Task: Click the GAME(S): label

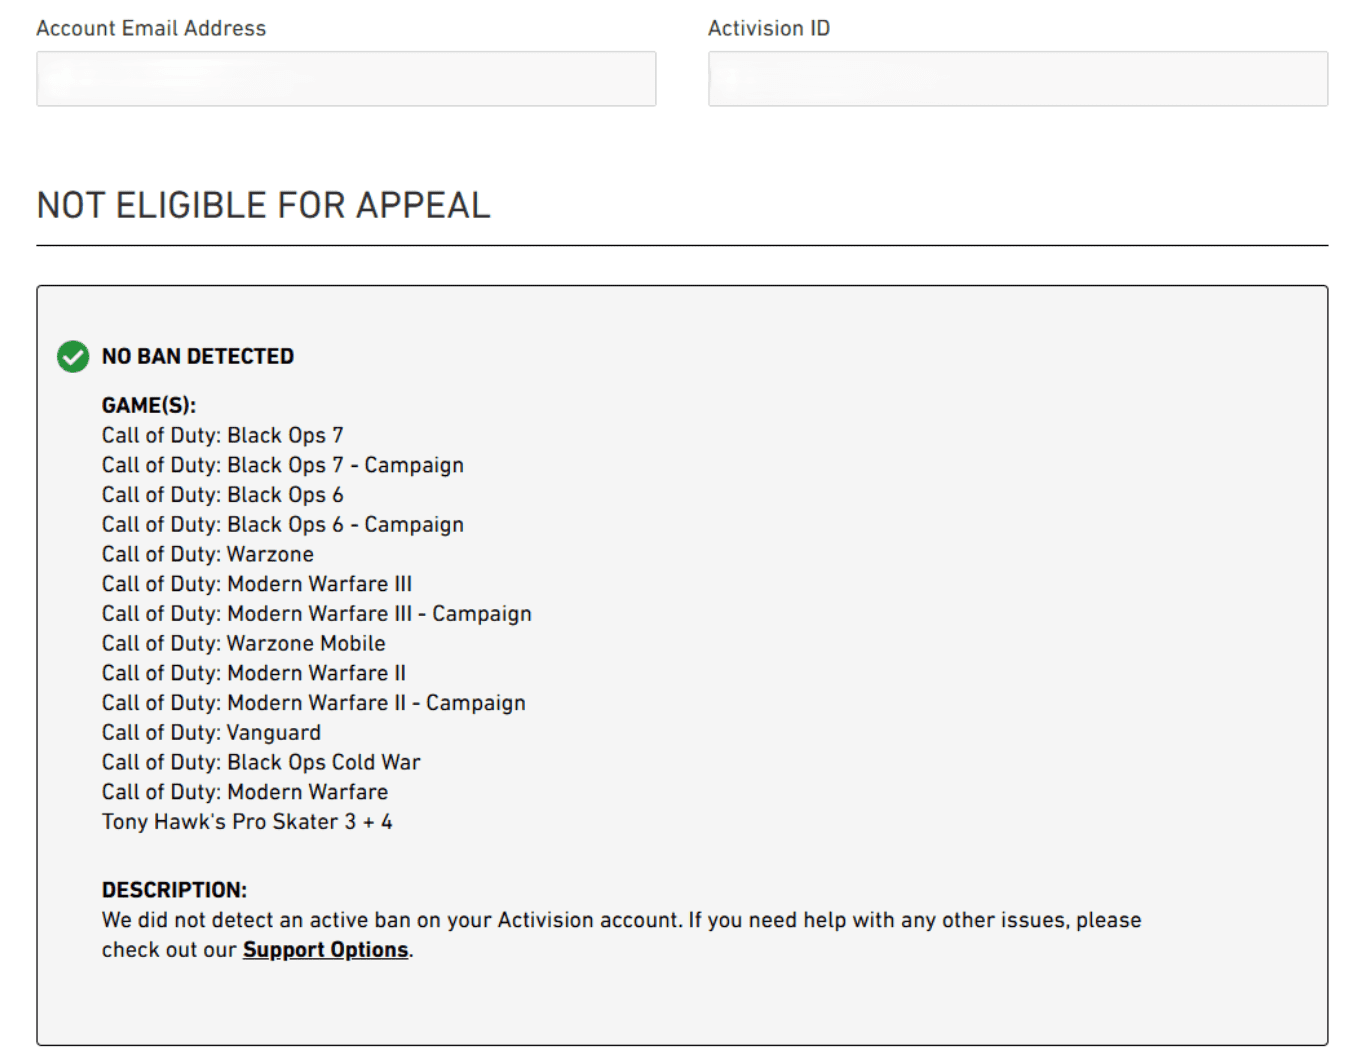Action: point(148,405)
